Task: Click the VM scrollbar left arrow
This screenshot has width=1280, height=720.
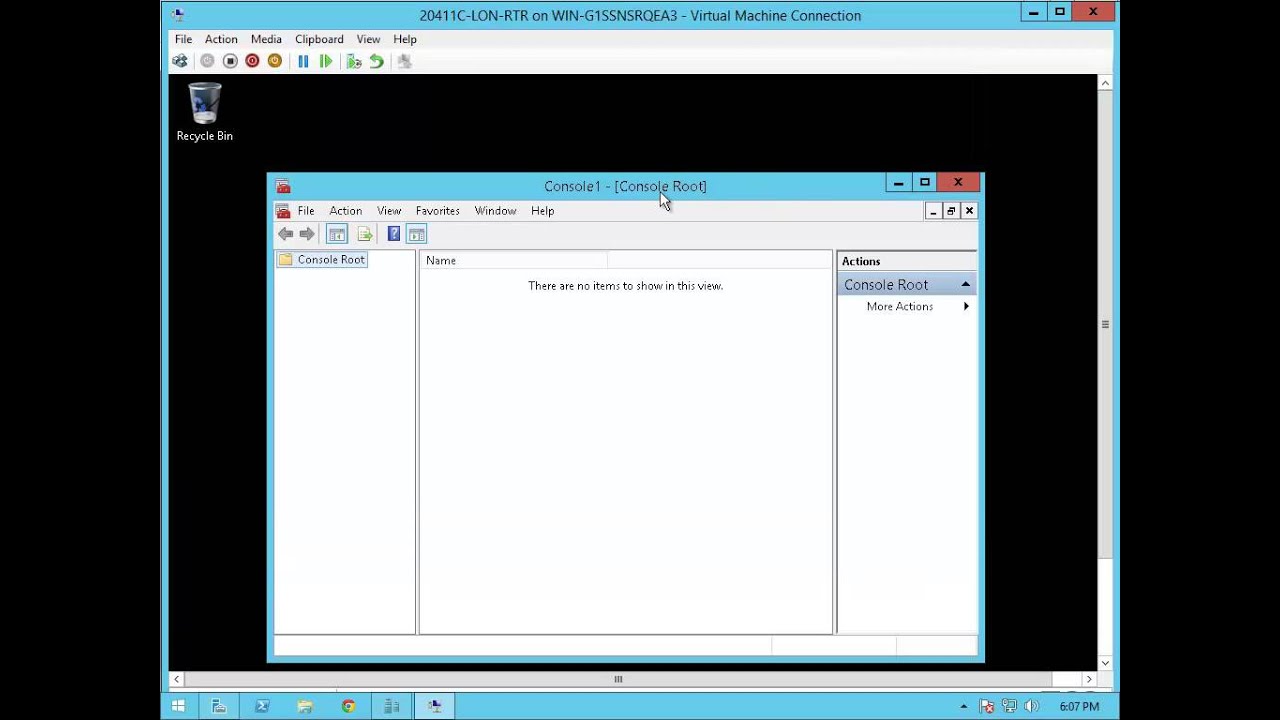Action: [x=177, y=679]
